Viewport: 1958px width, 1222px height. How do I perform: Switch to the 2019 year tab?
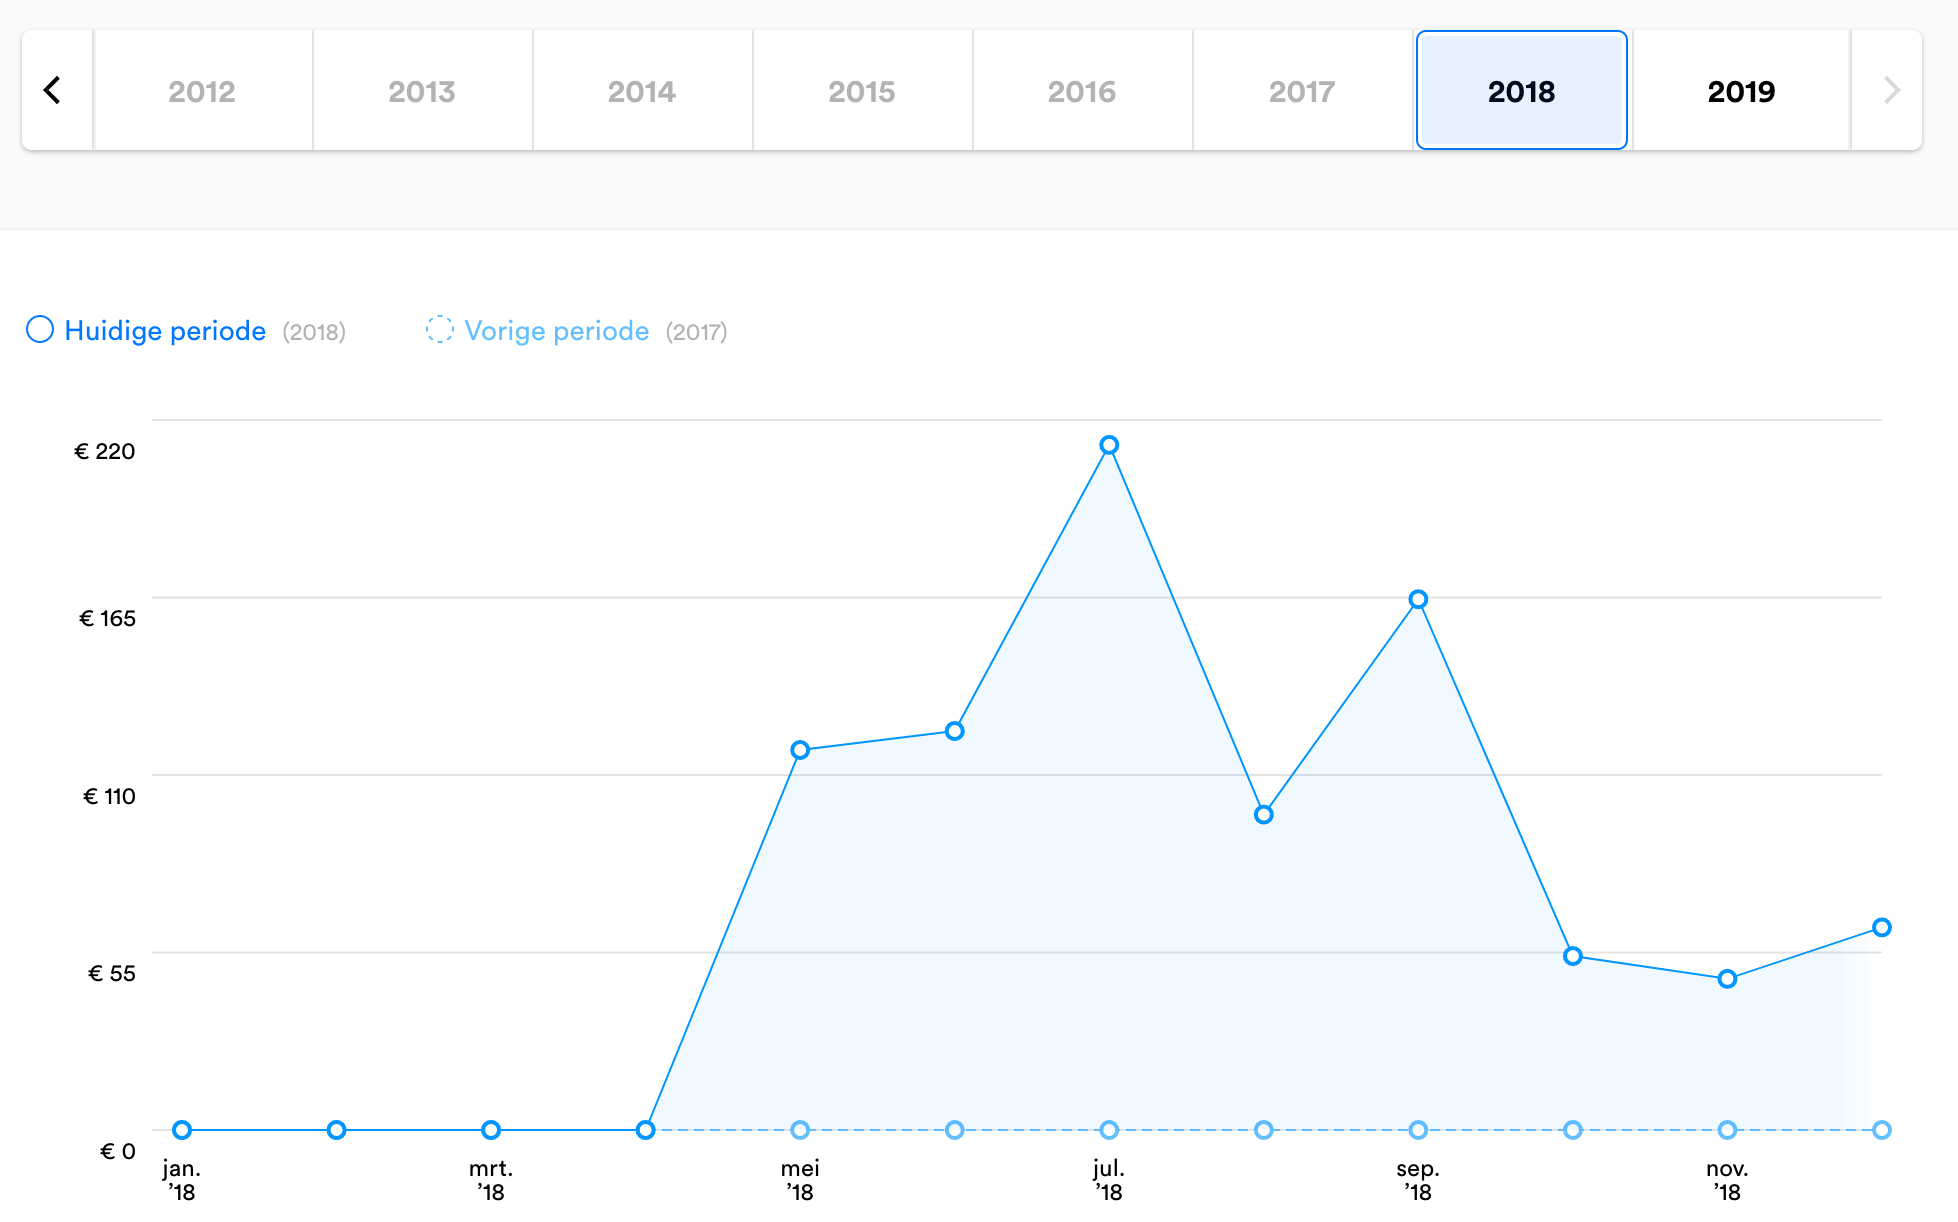pos(1741,91)
